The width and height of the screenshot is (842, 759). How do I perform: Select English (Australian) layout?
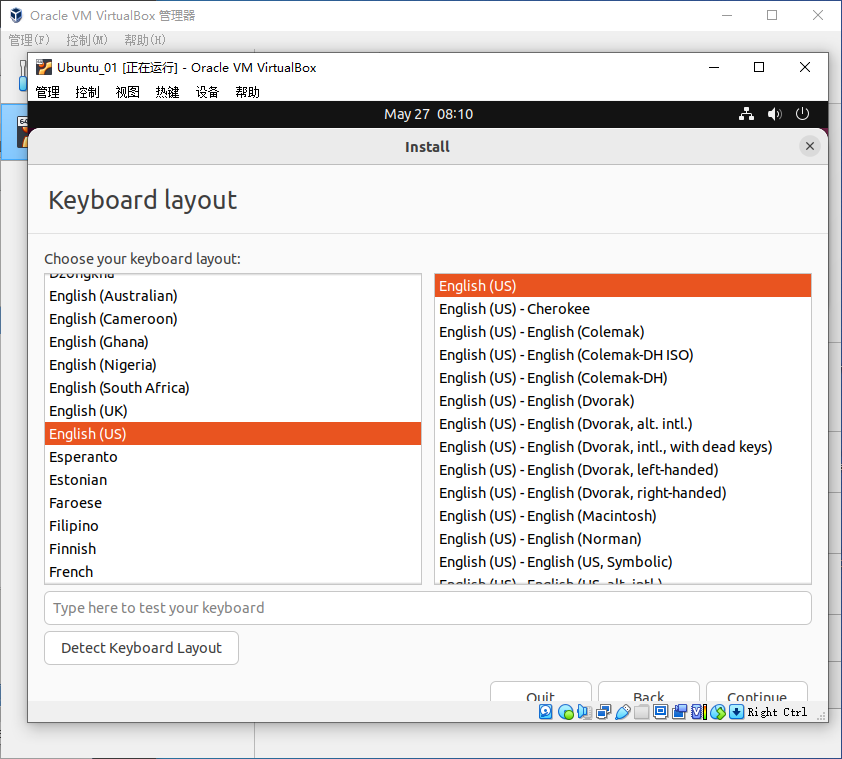233,296
